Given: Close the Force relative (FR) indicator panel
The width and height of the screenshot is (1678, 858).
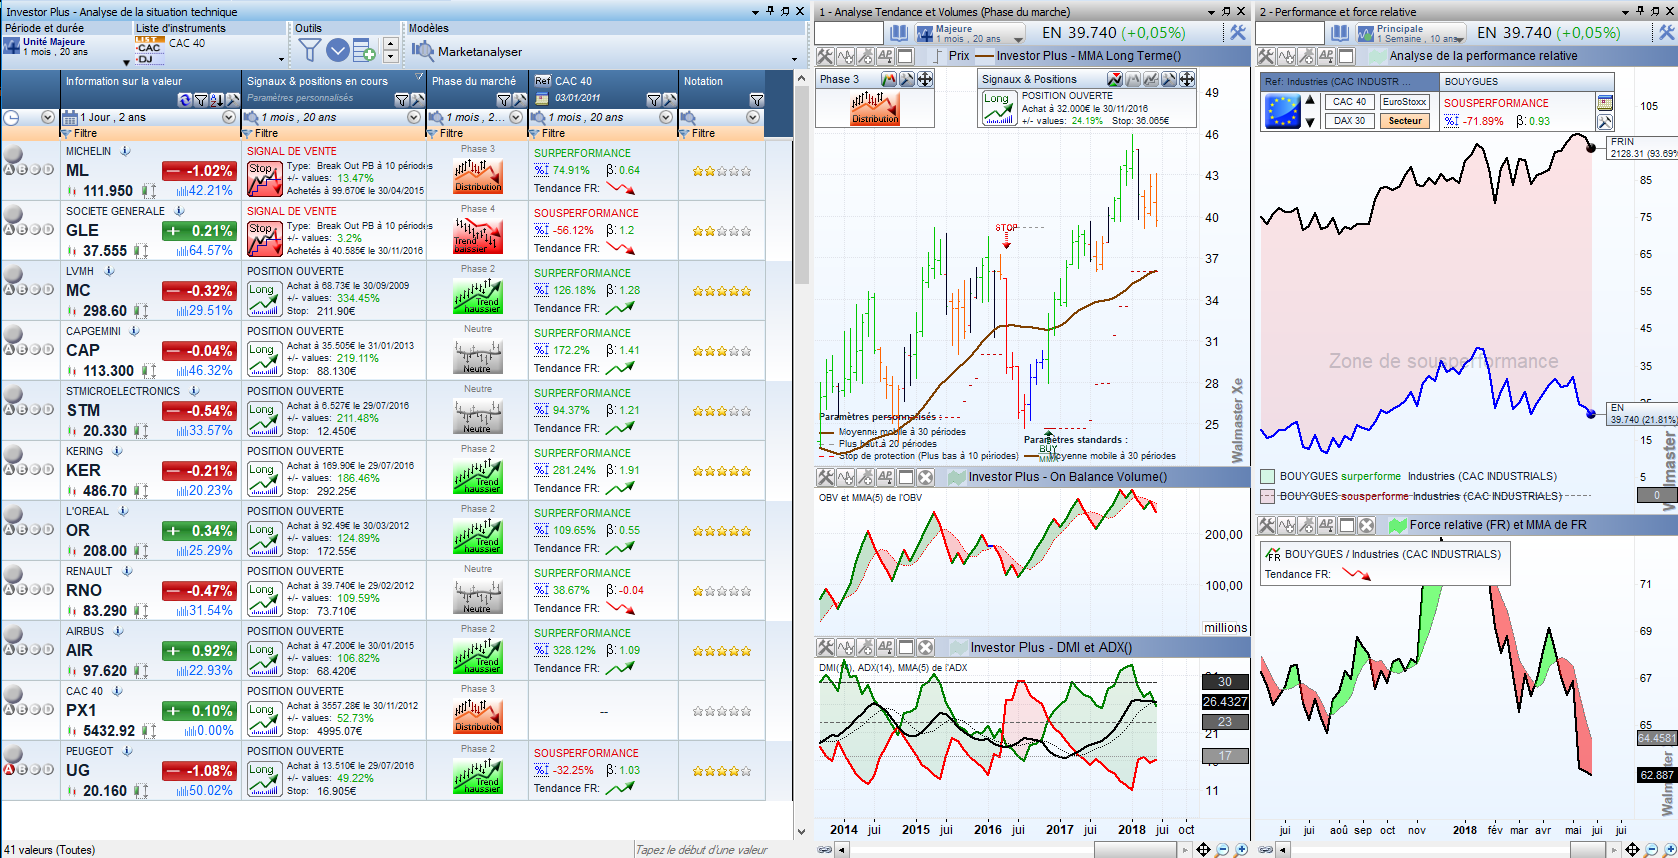Looking at the screenshot, I should pos(1368,525).
